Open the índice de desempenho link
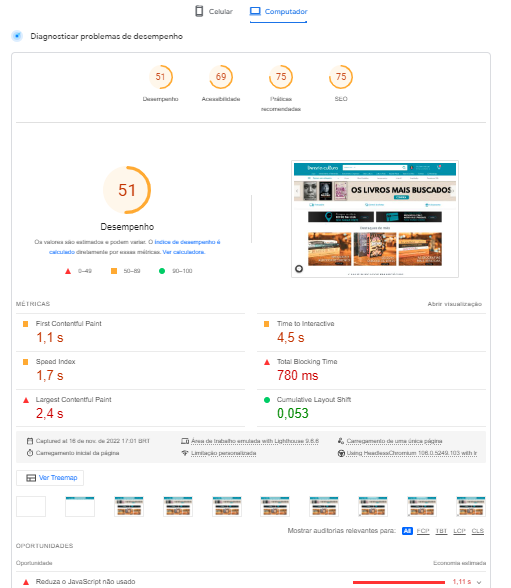This screenshot has height=588, width=511. (187, 242)
